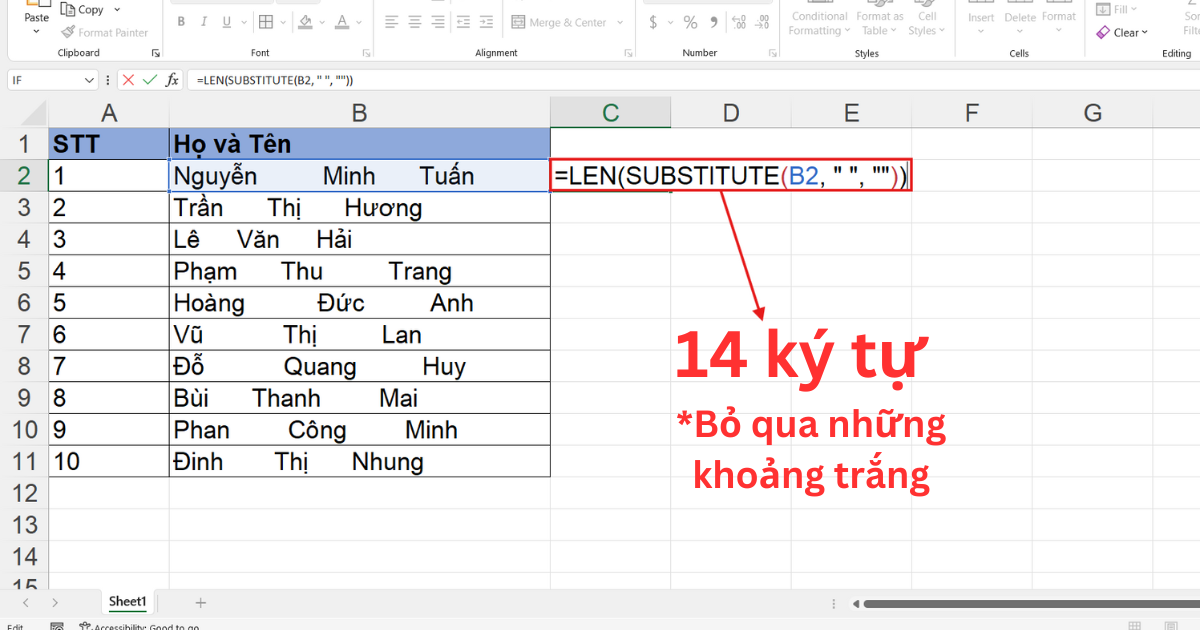Open the Conditional Formatting menu

click(x=819, y=20)
